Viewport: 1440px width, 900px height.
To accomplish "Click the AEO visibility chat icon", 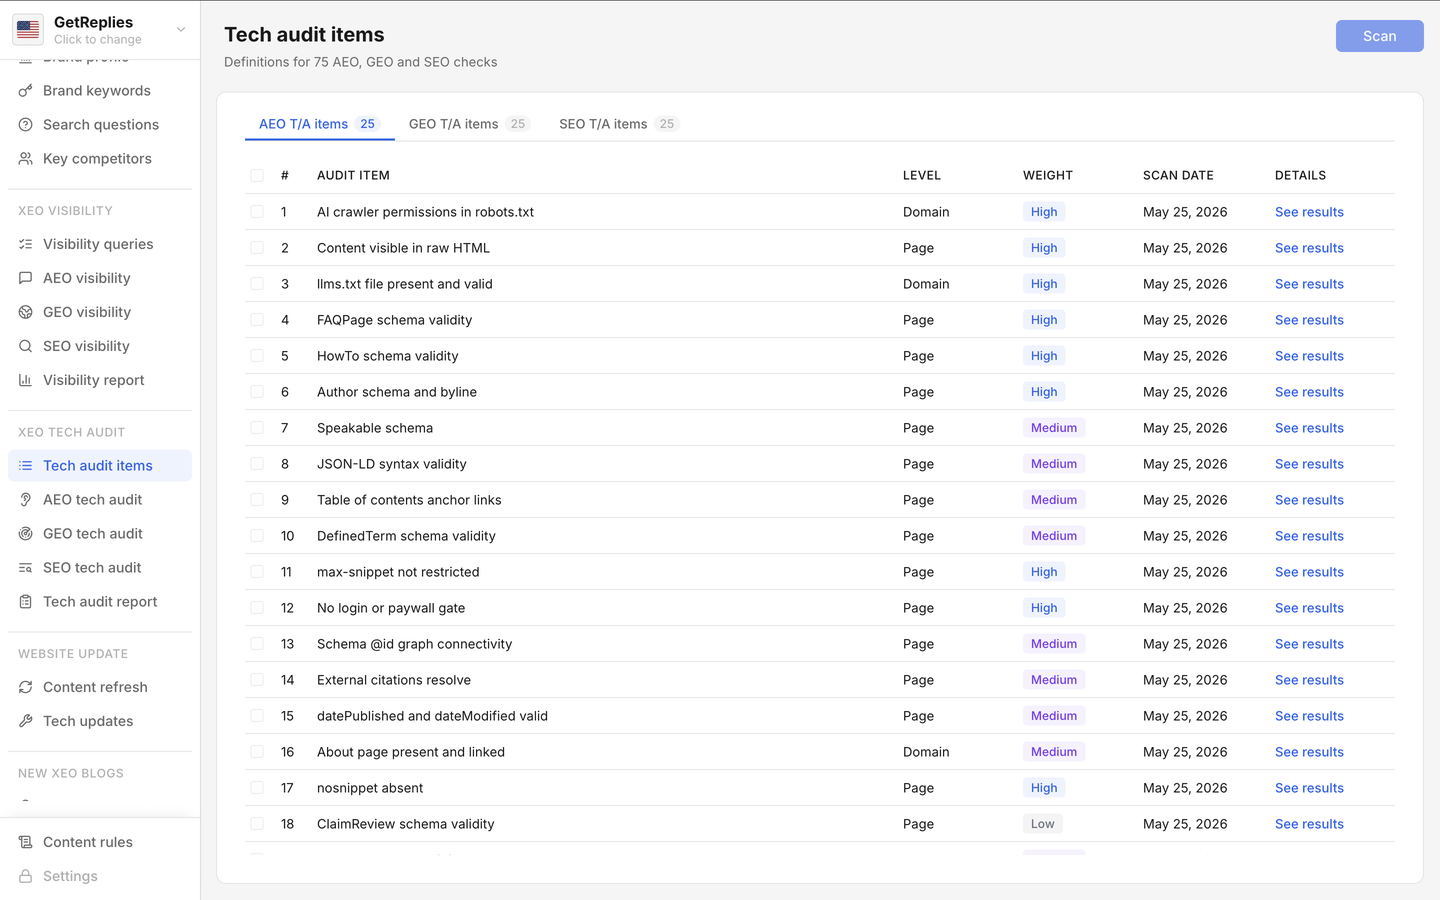I will tap(26, 278).
